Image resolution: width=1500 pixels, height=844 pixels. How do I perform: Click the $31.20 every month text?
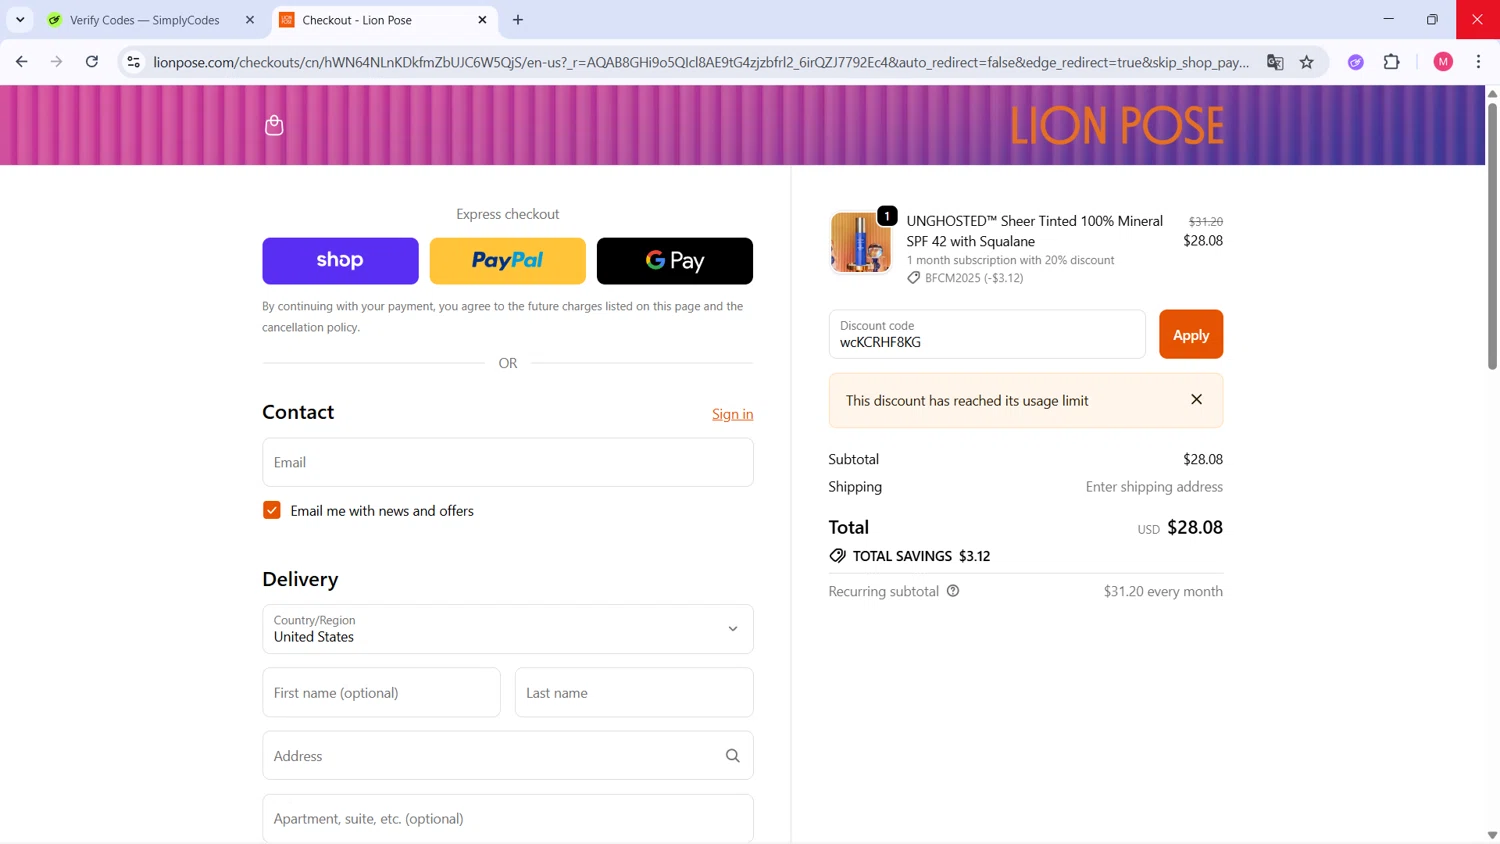(x=1163, y=591)
